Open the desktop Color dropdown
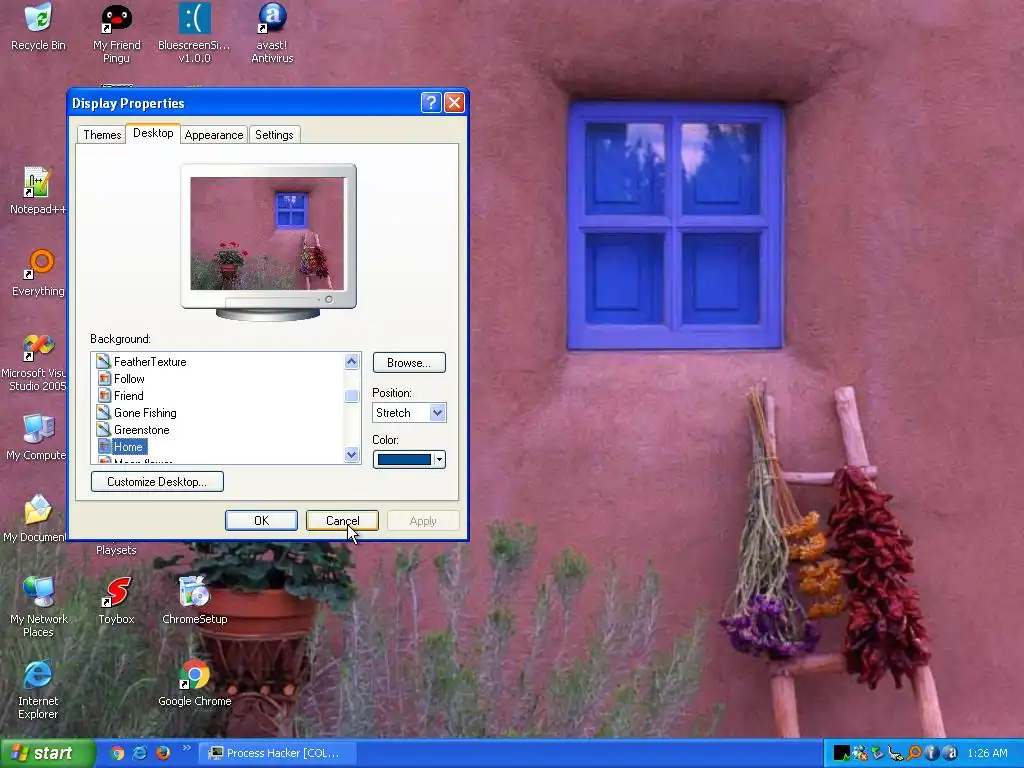 click(x=409, y=460)
